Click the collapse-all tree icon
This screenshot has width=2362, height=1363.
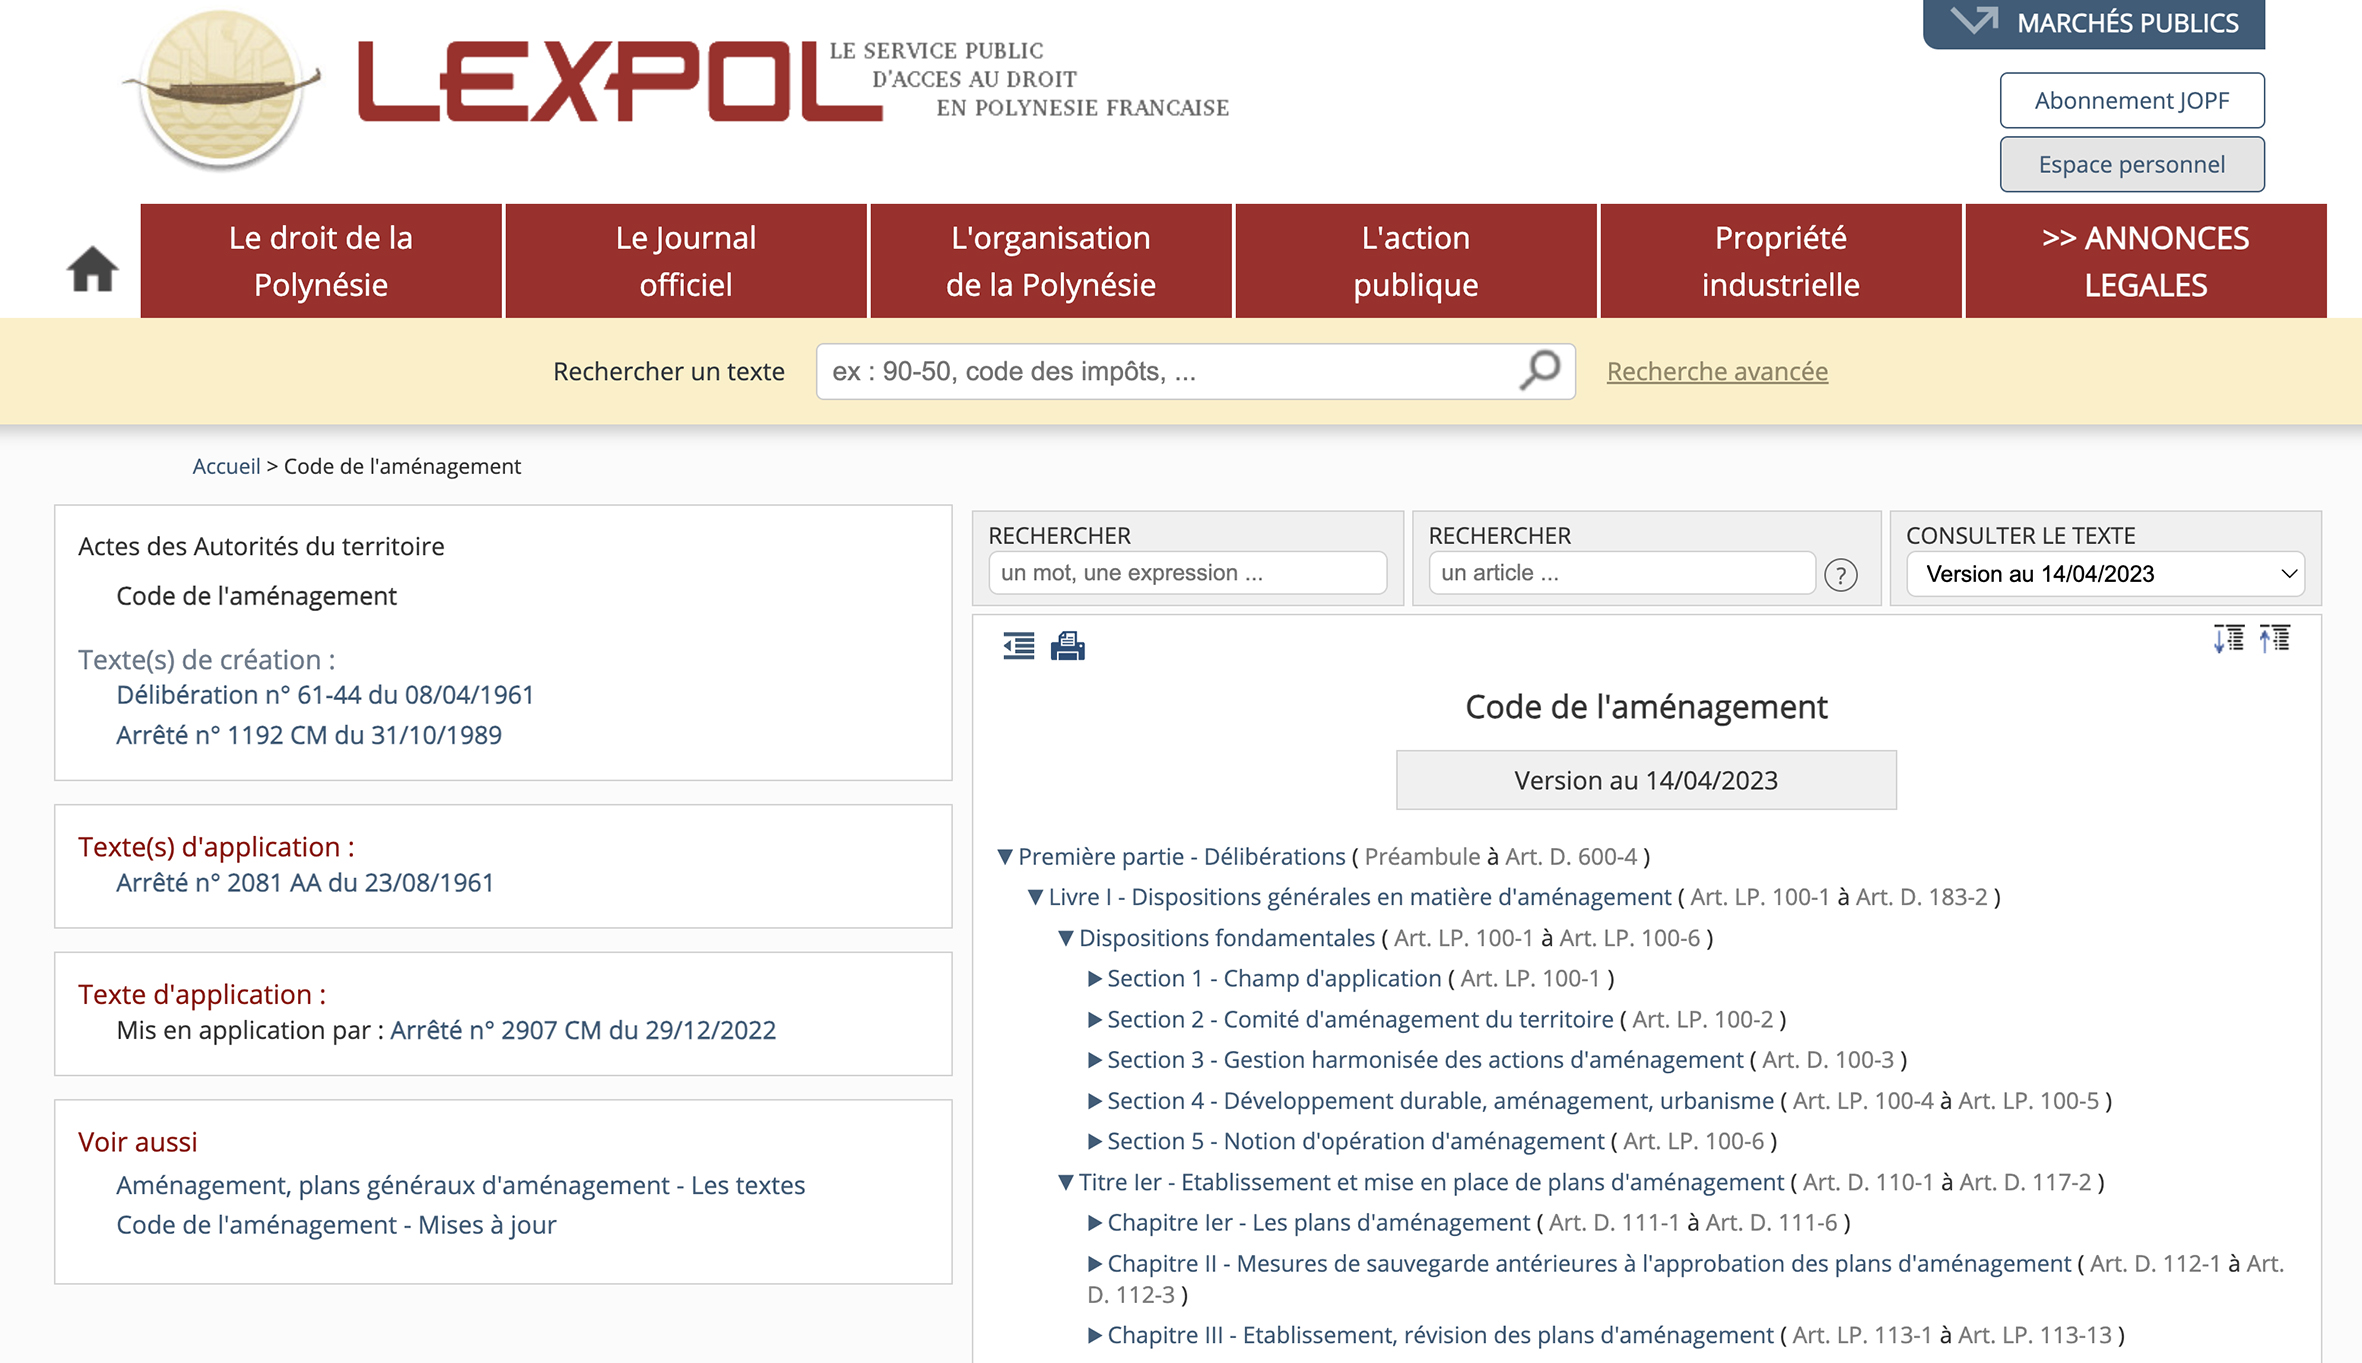coord(2275,638)
